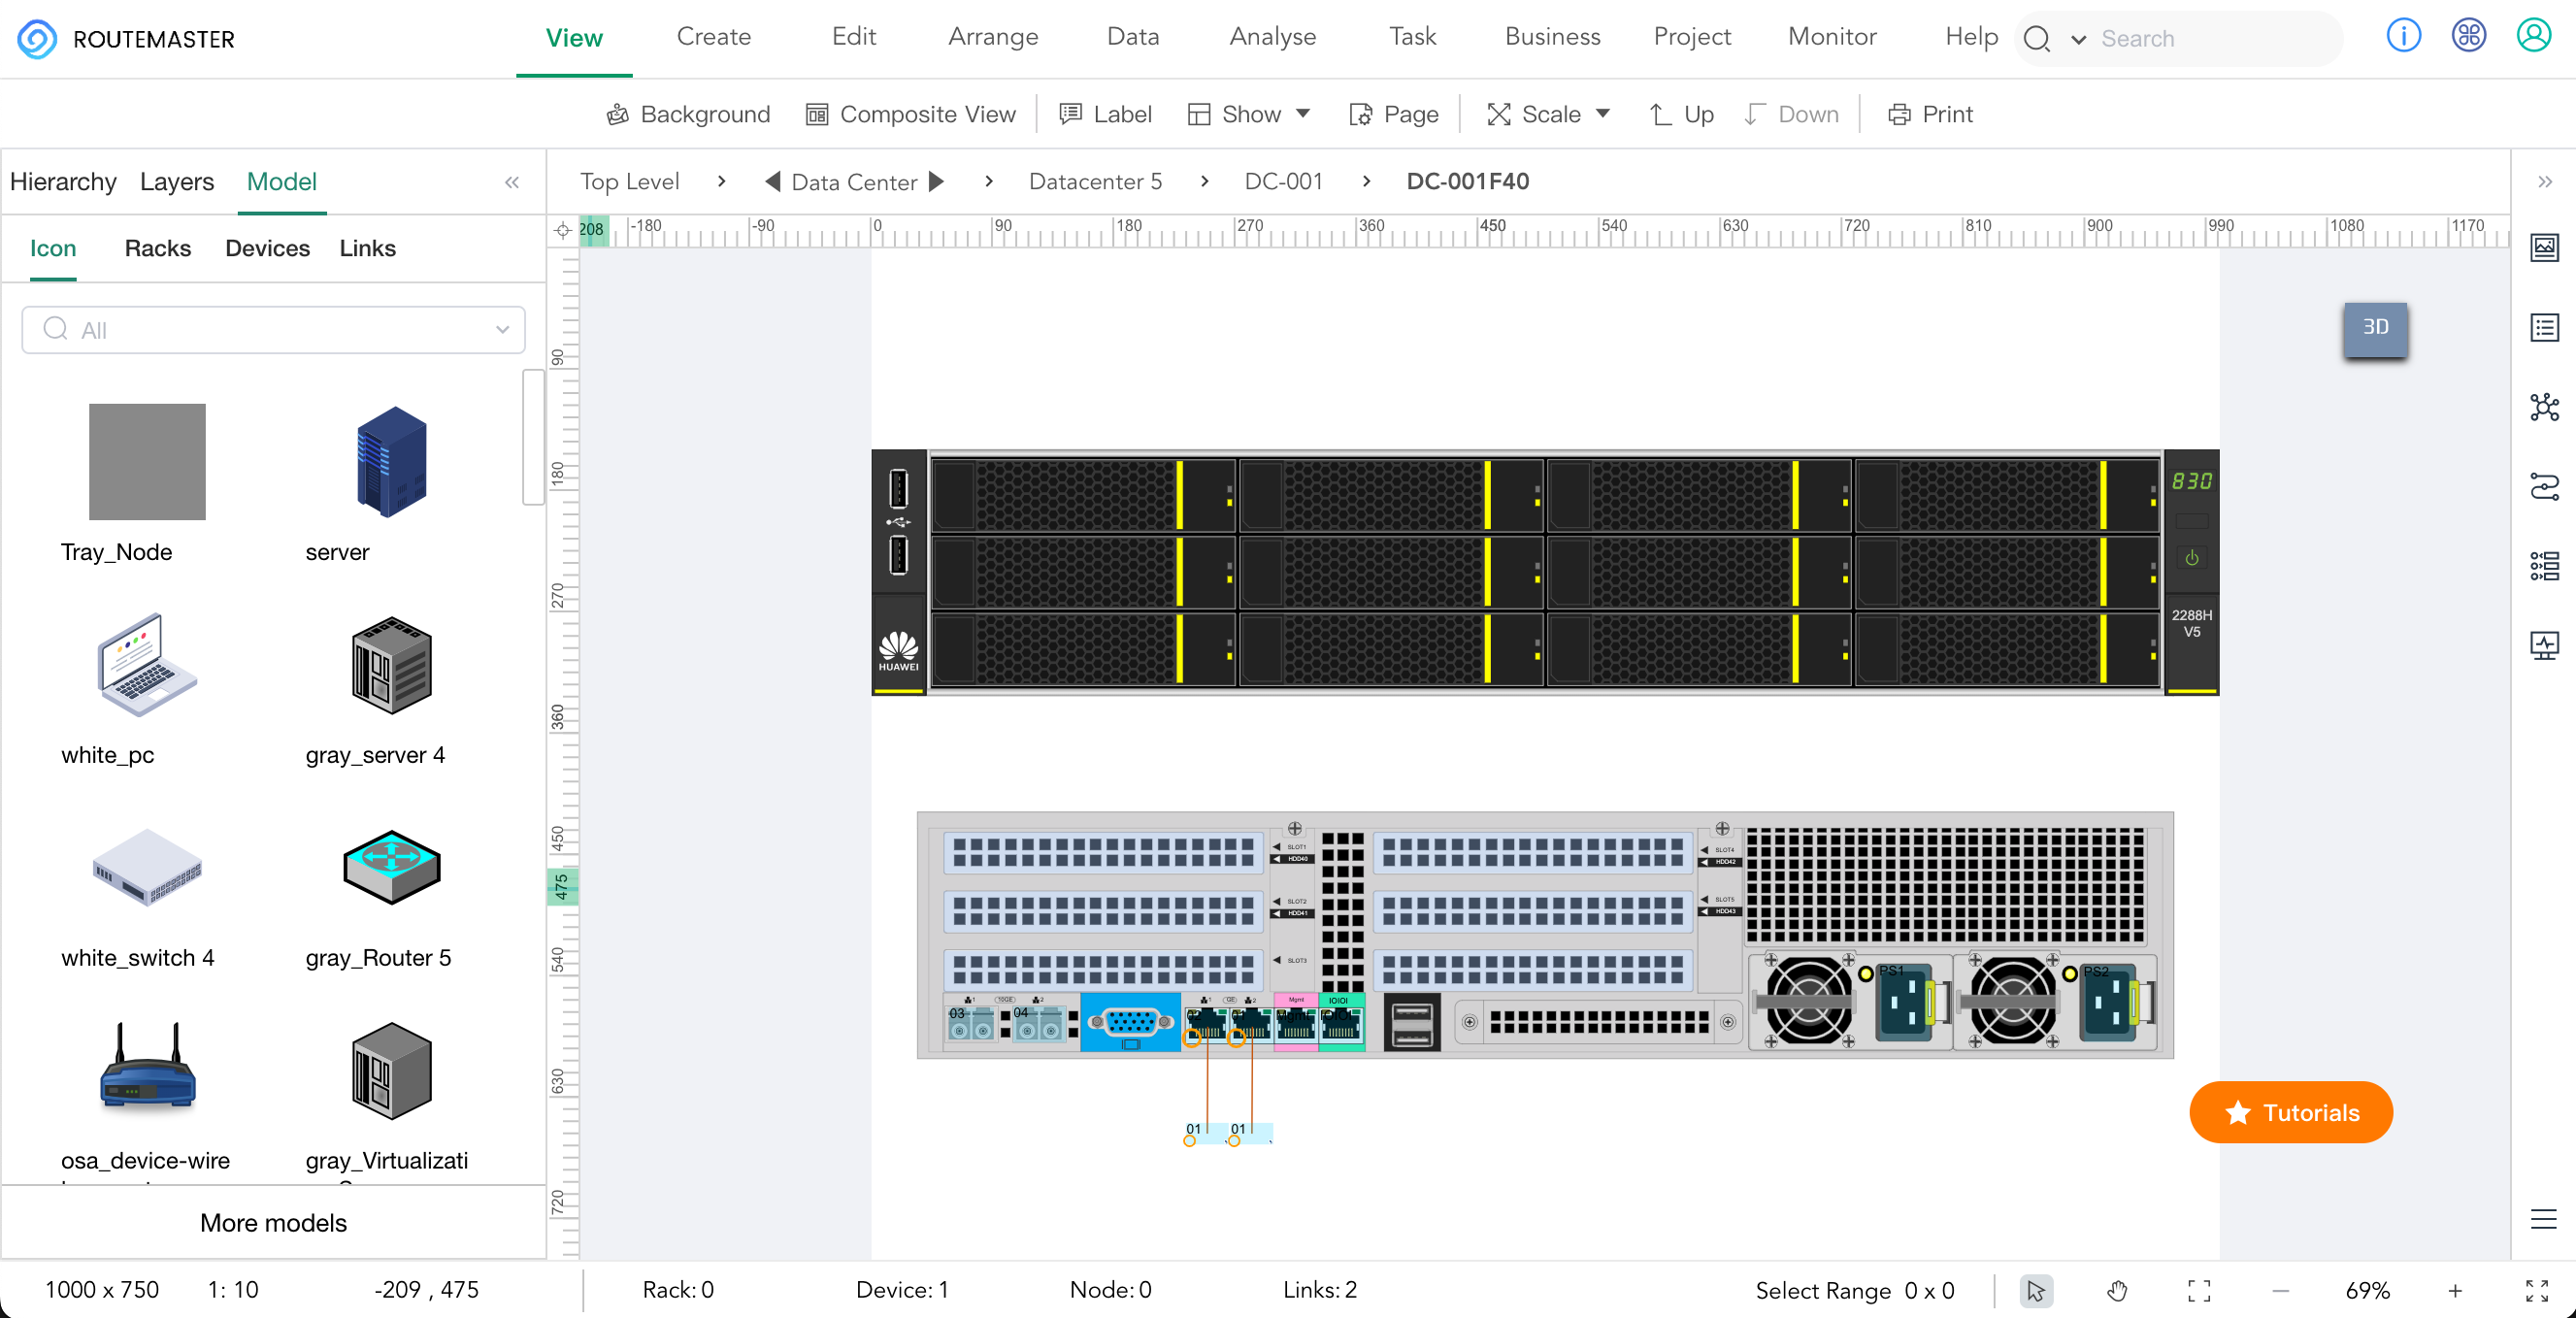
Task: Select the gray_server 4 model icon
Action: click(x=391, y=665)
